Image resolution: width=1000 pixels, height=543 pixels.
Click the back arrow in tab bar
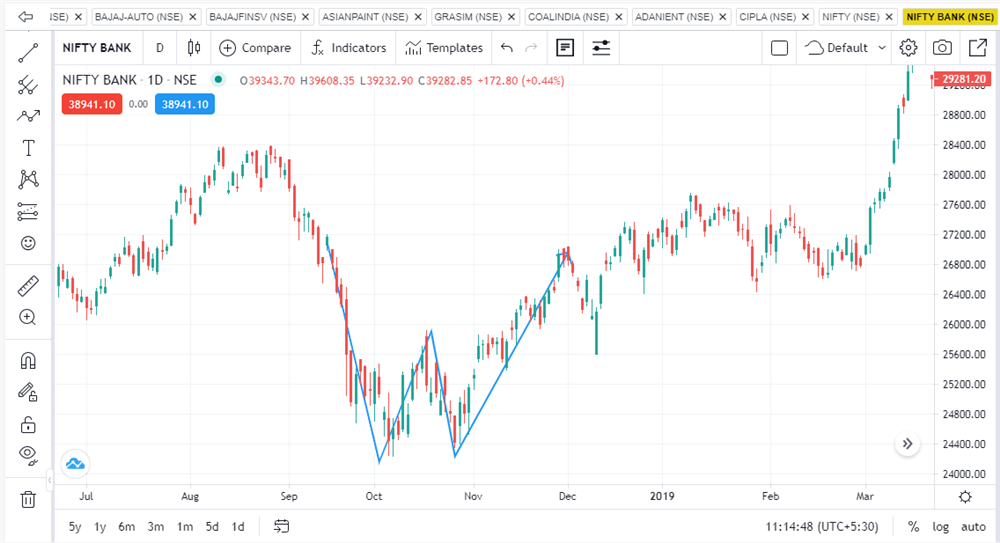coord(26,17)
